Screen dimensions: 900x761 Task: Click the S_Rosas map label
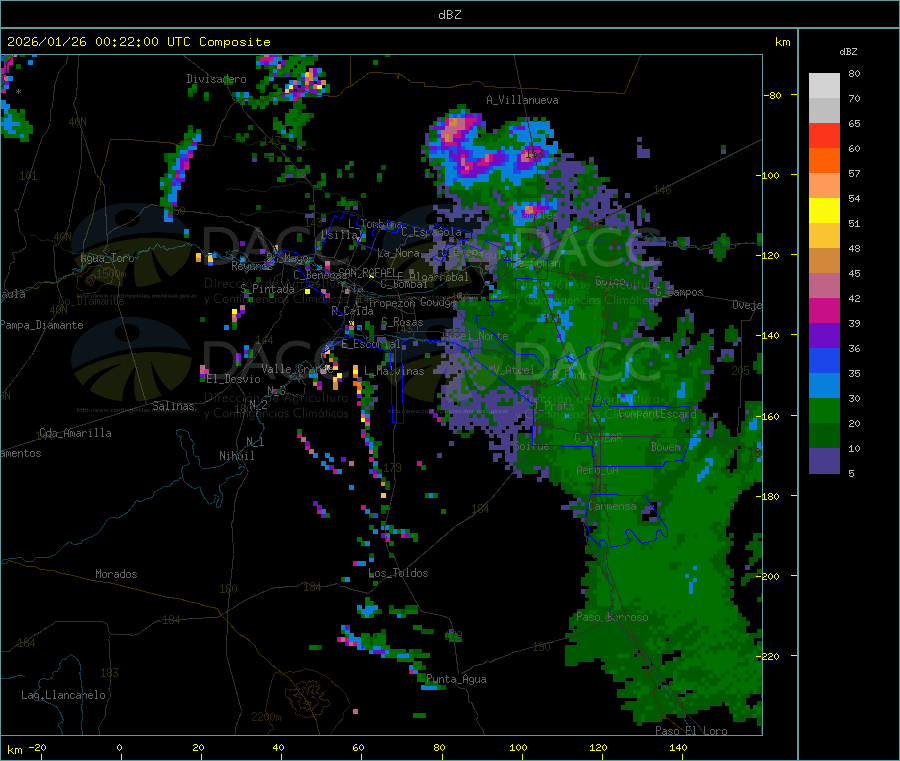[402, 323]
